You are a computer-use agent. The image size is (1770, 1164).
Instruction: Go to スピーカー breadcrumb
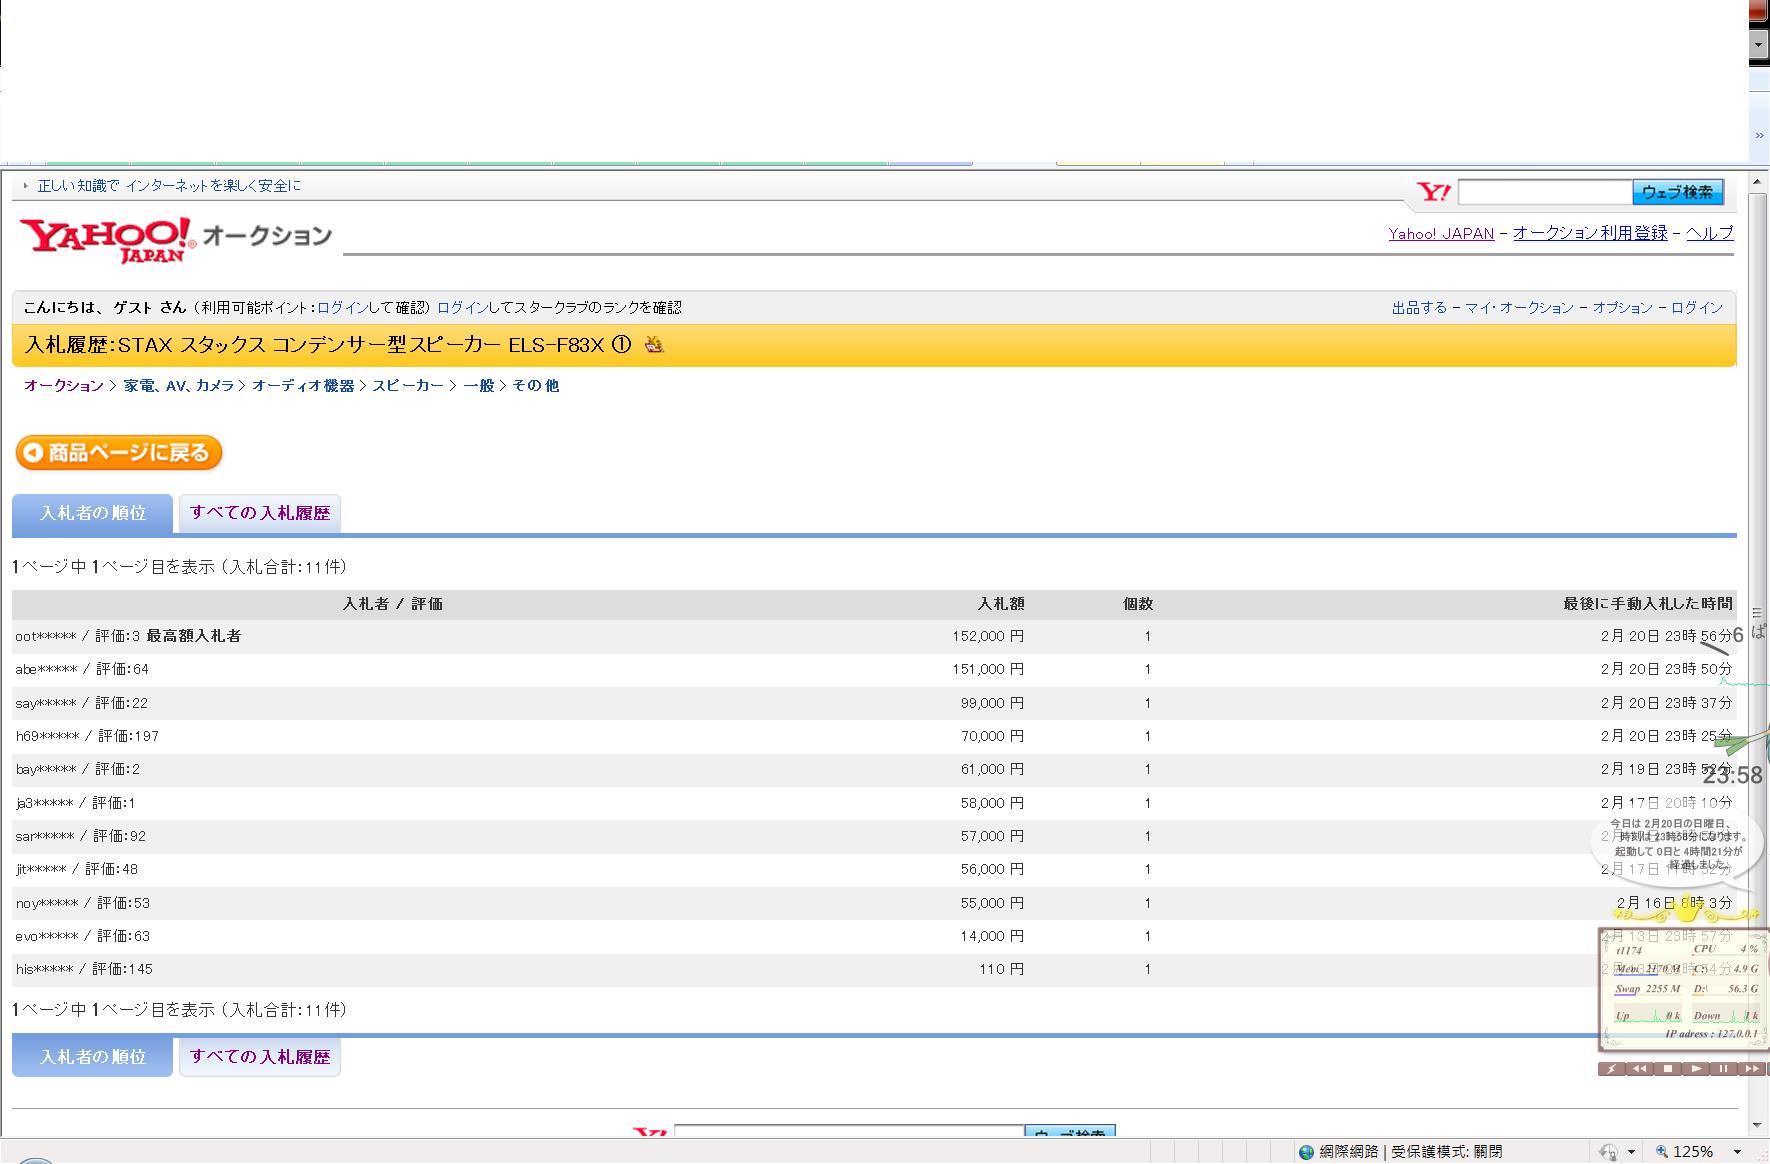coord(408,386)
